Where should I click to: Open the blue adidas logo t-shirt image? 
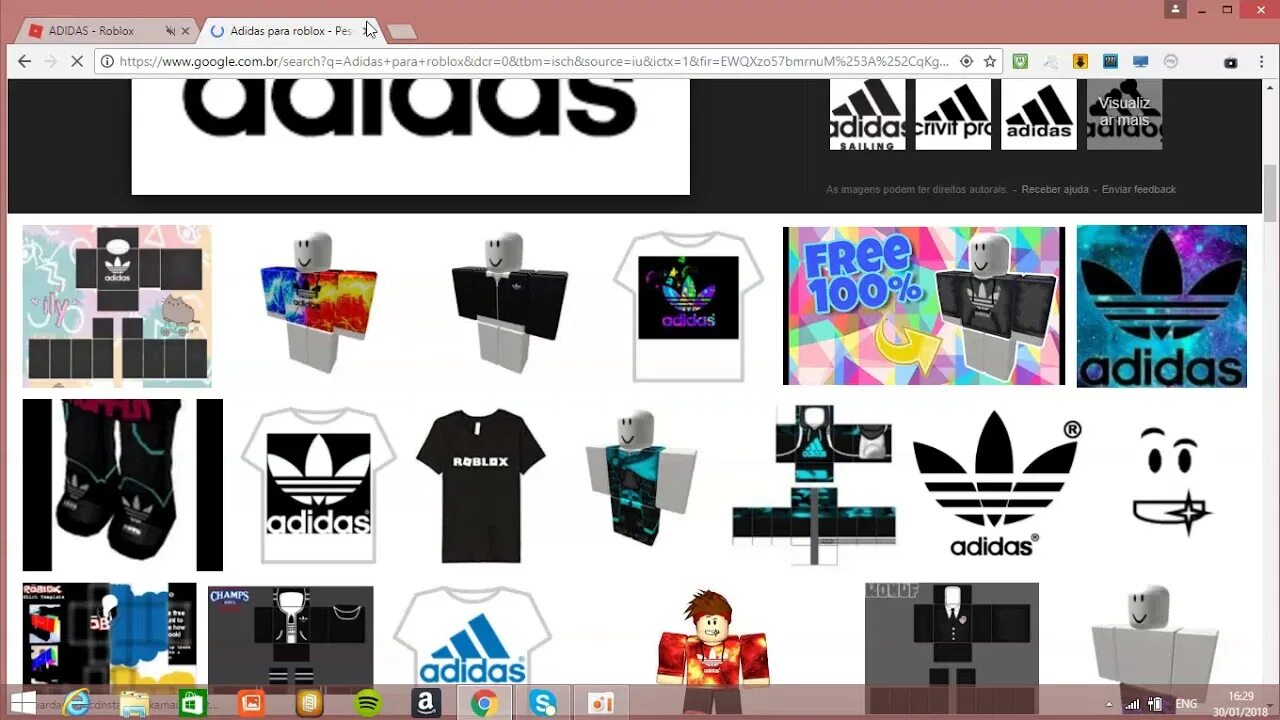coord(472,637)
